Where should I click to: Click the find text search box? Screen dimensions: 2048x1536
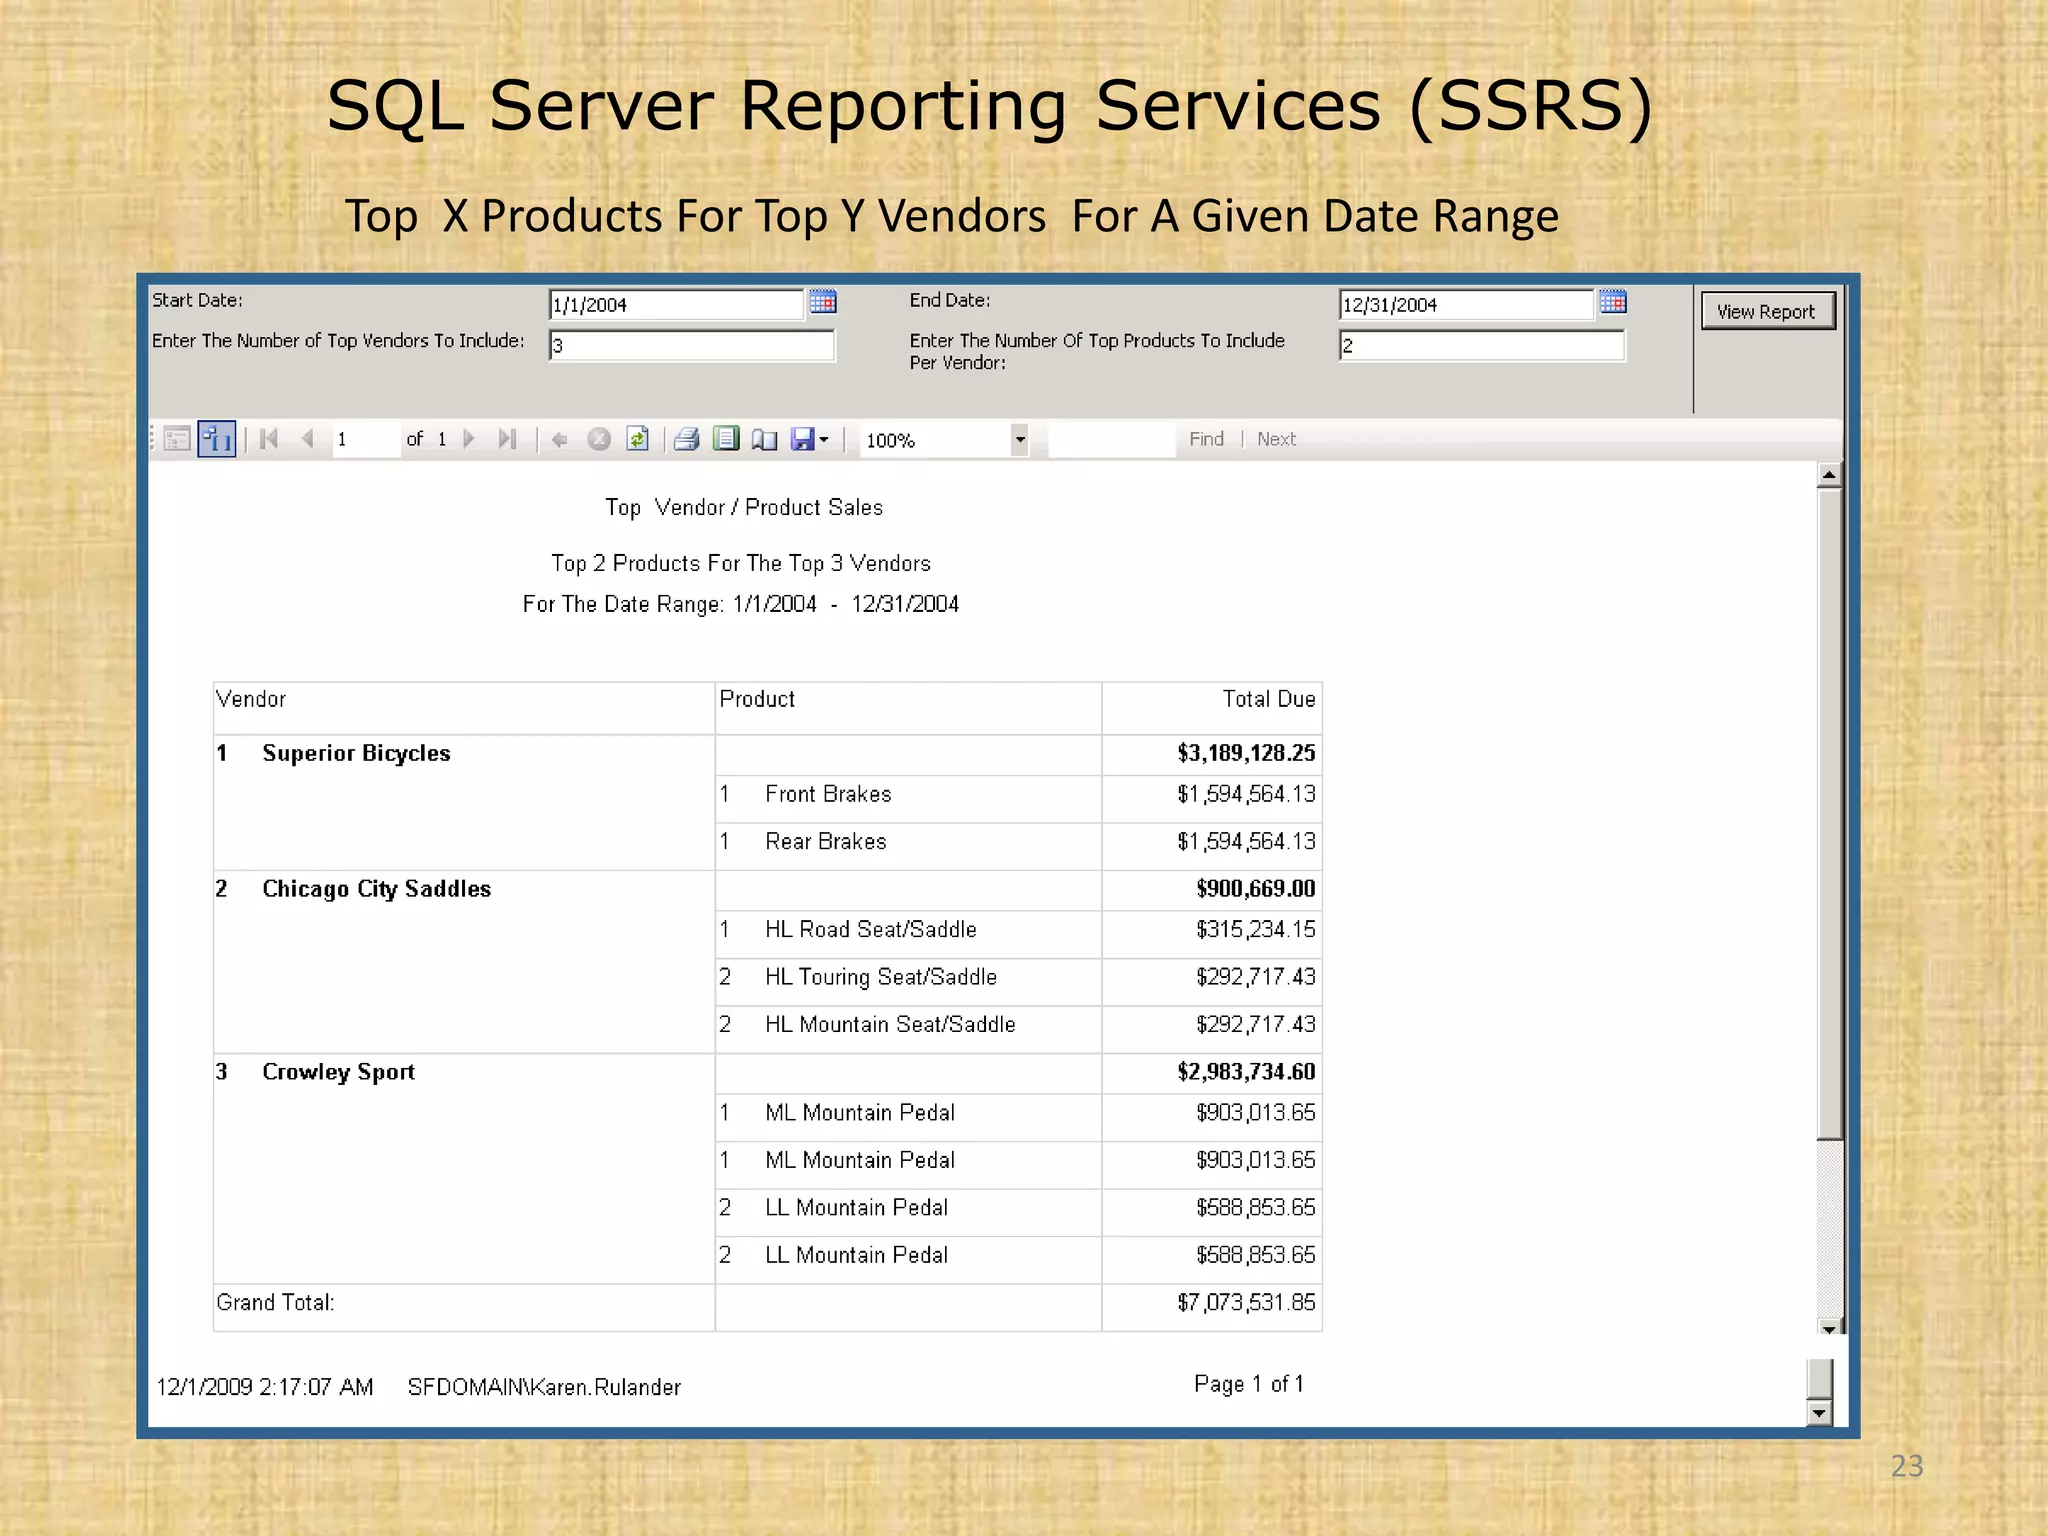tap(1111, 440)
